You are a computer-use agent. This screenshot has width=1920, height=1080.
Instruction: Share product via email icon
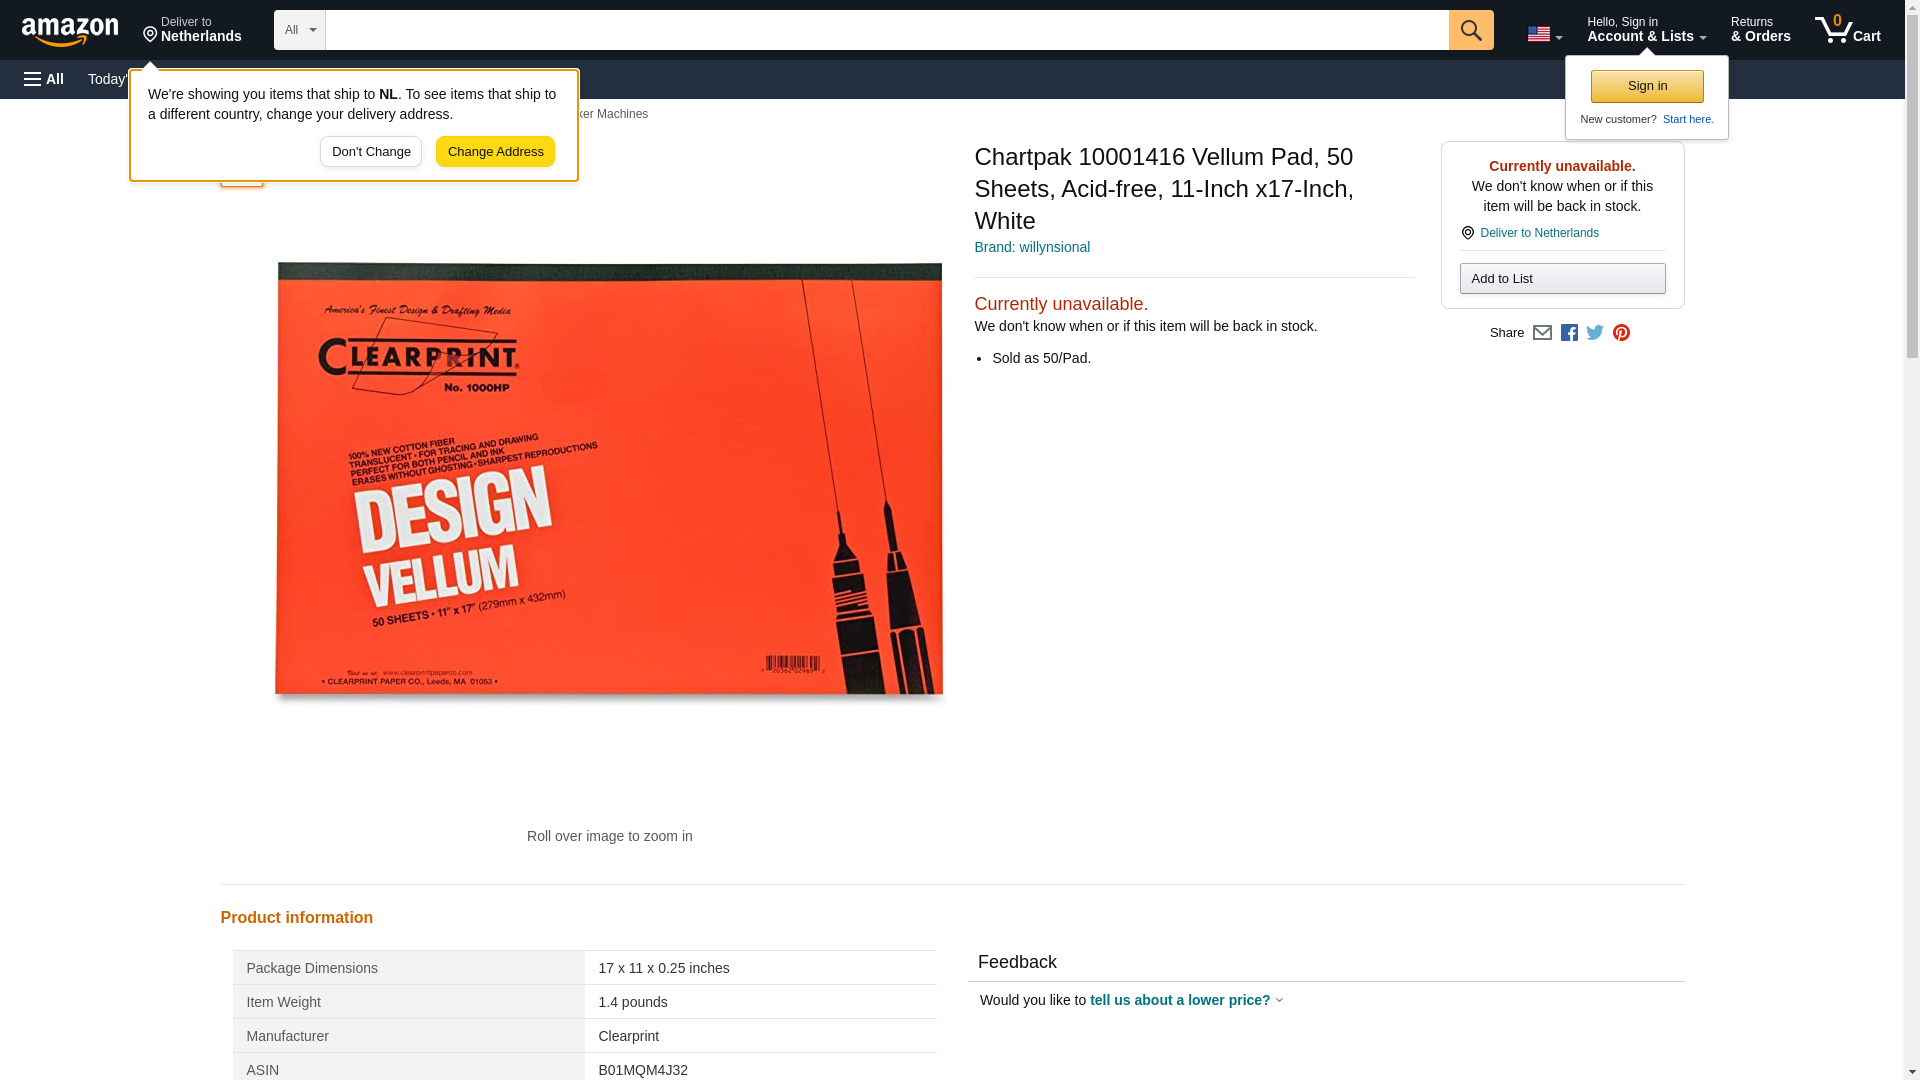coord(1542,333)
